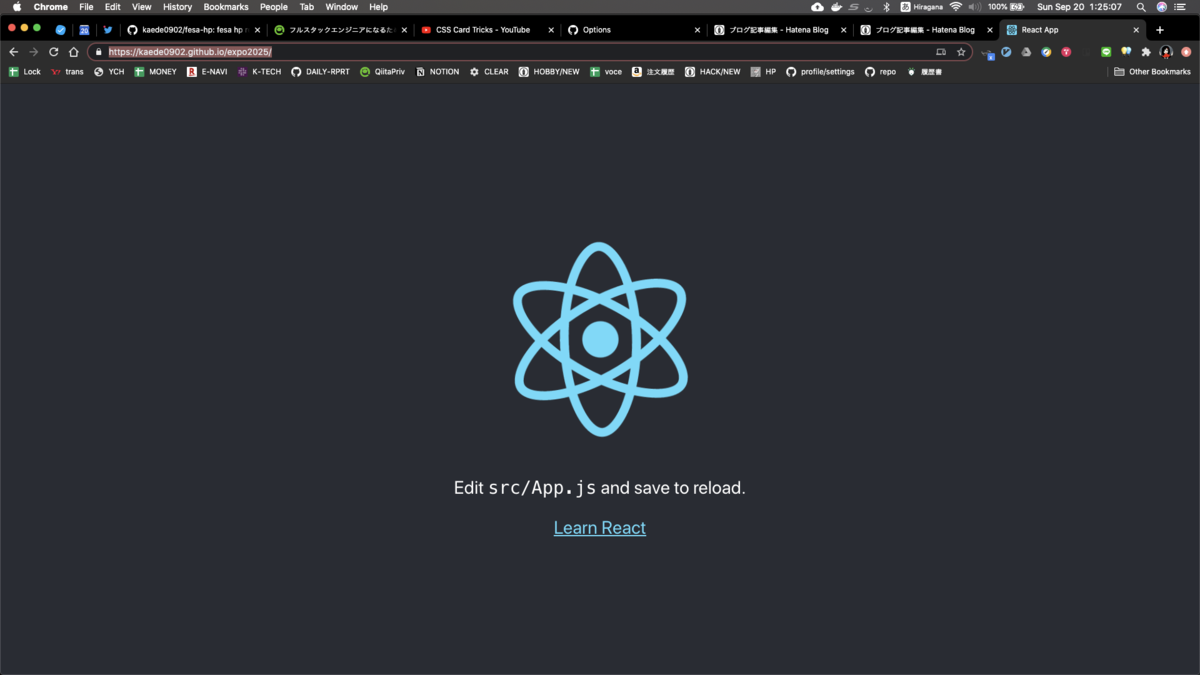1200x675 pixels.
Task: Open the People menu
Action: 274,7
